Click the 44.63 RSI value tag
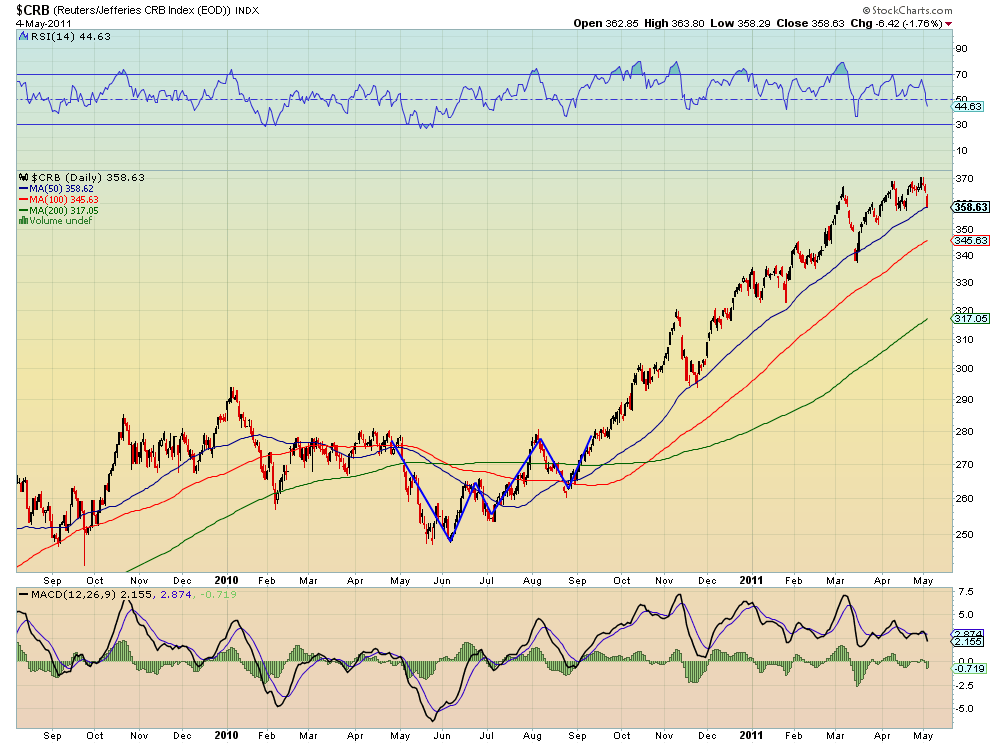 (x=967, y=106)
